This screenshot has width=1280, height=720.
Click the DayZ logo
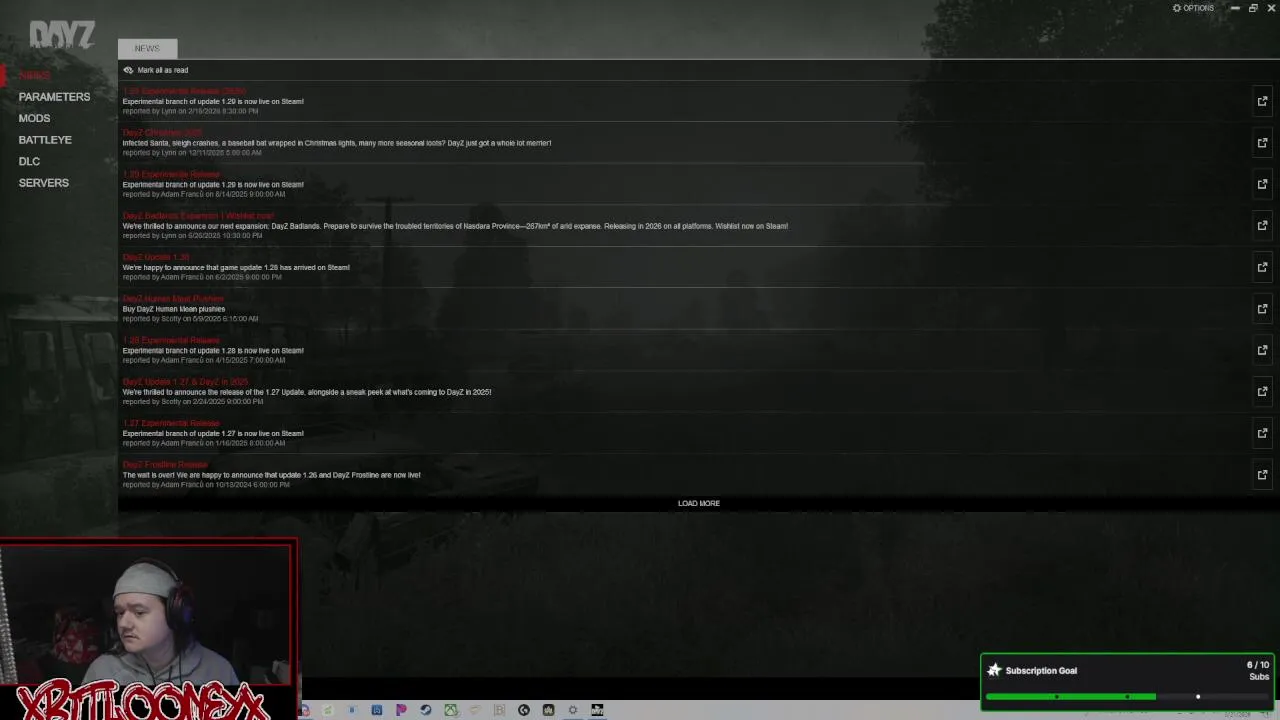pos(61,35)
